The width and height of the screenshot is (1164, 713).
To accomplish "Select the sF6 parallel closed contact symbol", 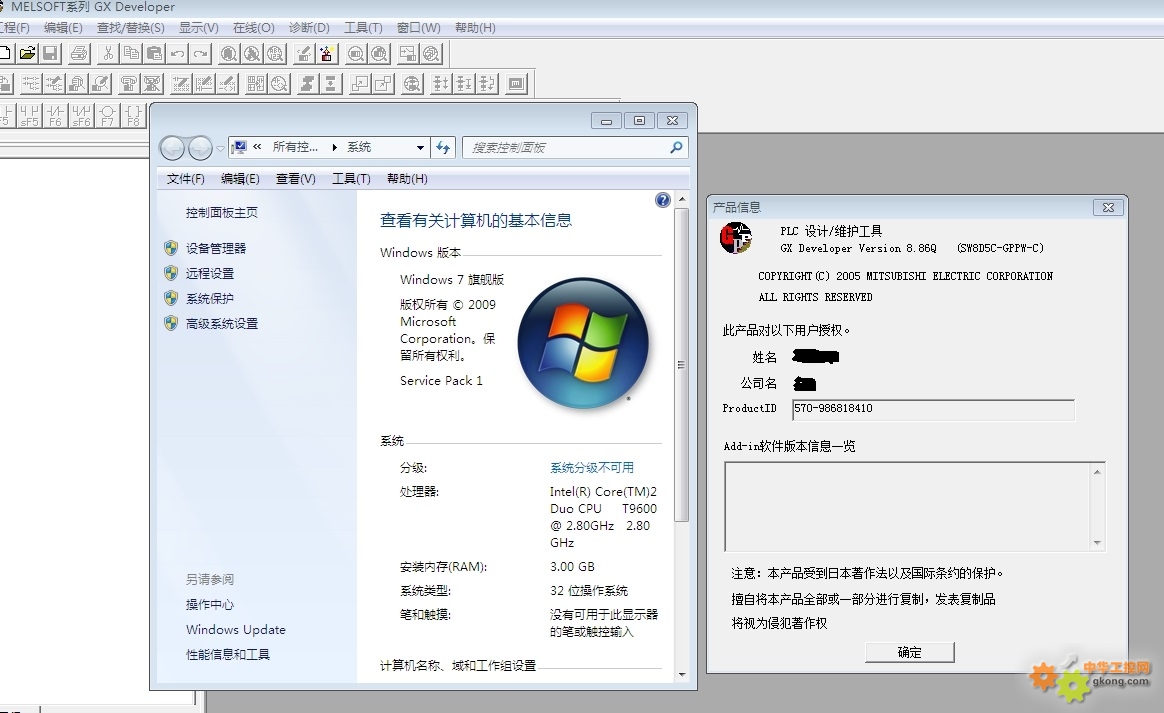I will tap(81, 116).
